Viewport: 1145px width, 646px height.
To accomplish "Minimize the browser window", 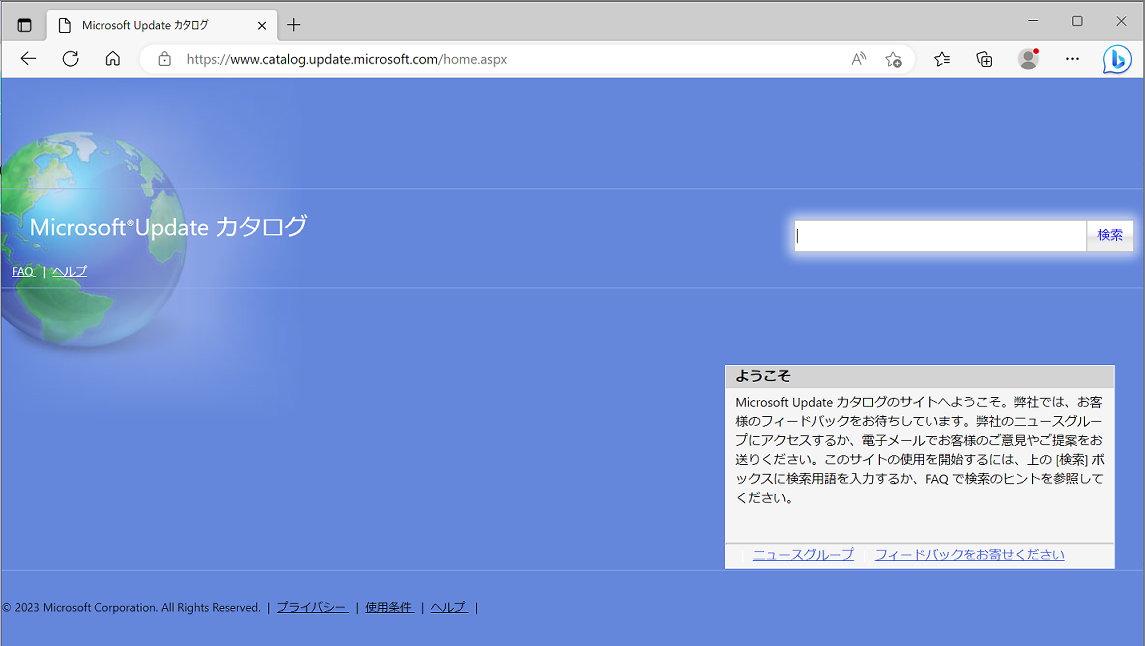I will coord(1033,21).
